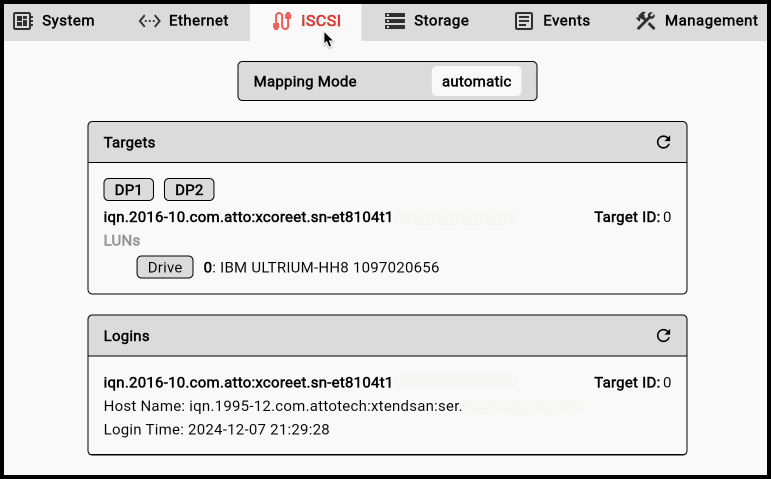Click the DP2 port button
This screenshot has width=771, height=479.
tap(189, 190)
